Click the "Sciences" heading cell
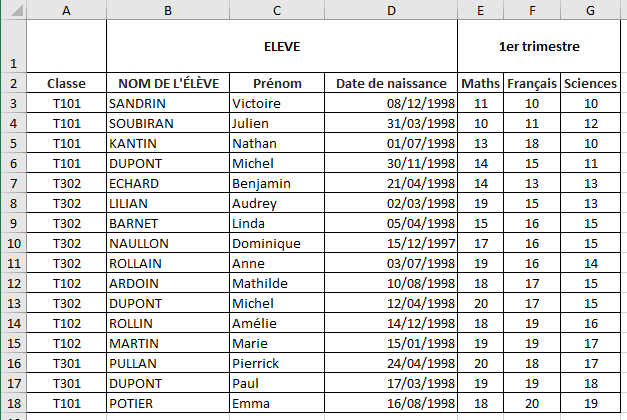 pos(591,83)
